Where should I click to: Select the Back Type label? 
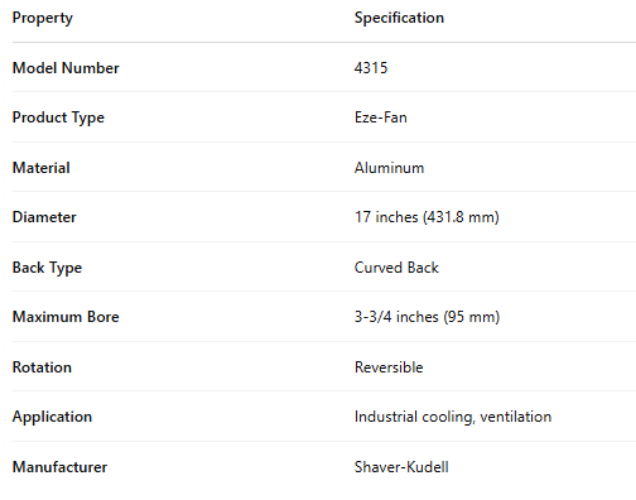click(47, 267)
